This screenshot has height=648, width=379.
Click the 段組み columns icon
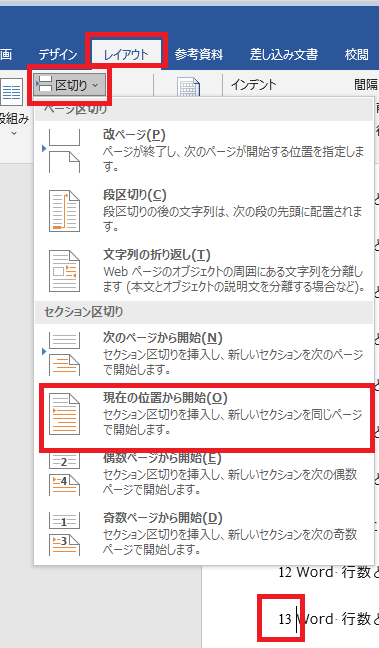pos(12,91)
